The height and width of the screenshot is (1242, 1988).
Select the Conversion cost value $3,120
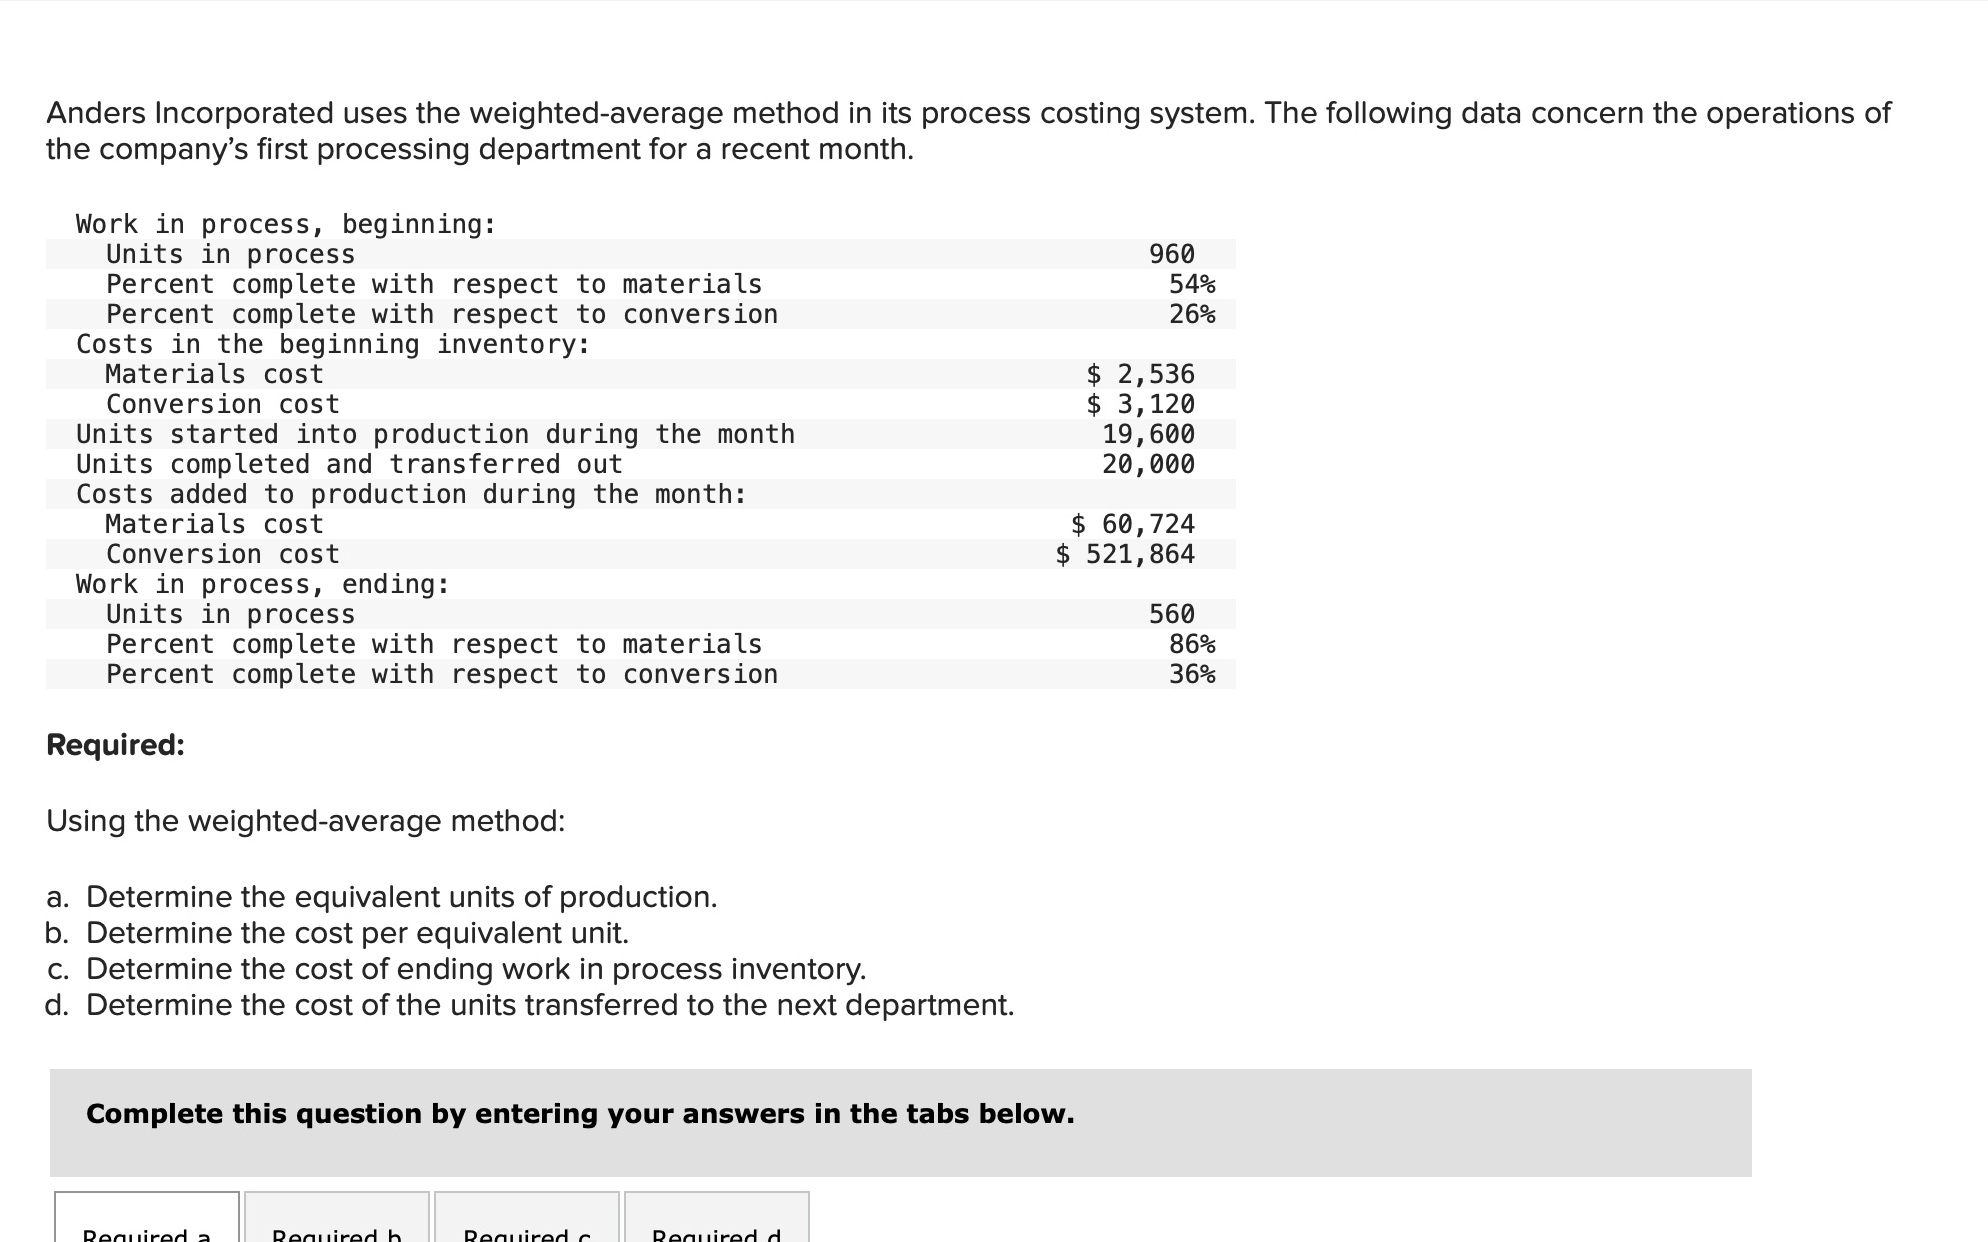1140,404
